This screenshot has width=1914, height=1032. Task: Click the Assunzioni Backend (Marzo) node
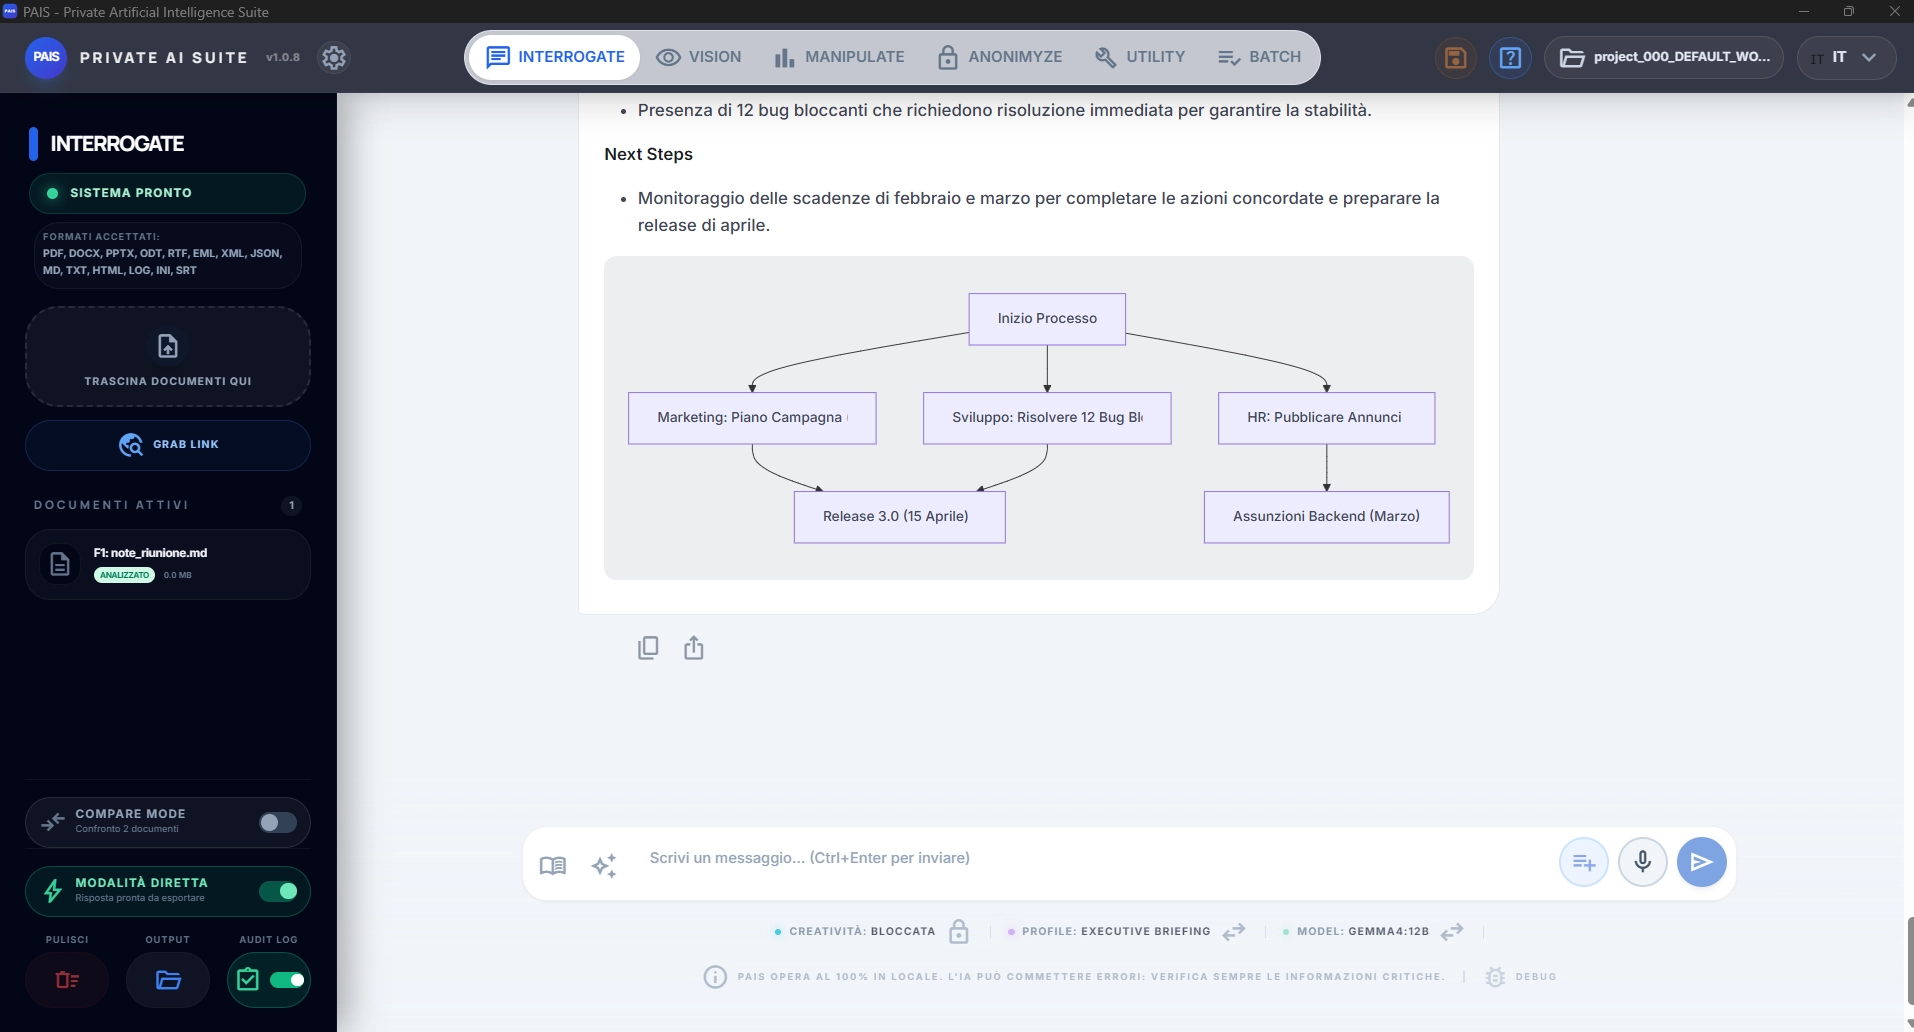[1326, 516]
